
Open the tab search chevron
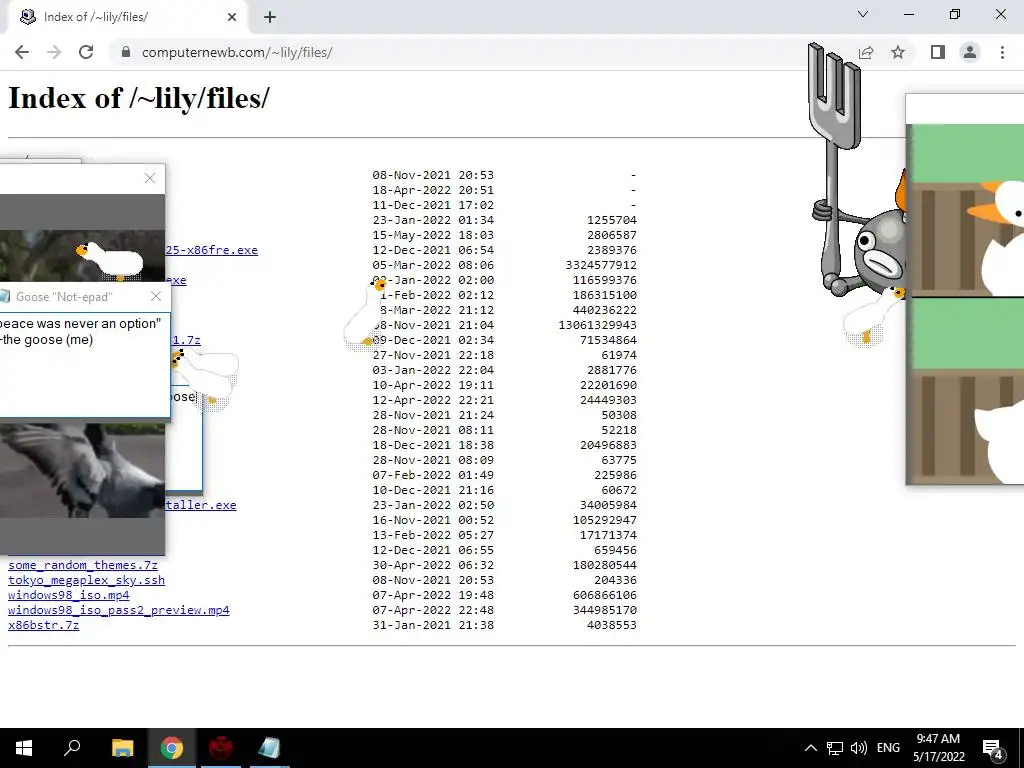point(863,14)
